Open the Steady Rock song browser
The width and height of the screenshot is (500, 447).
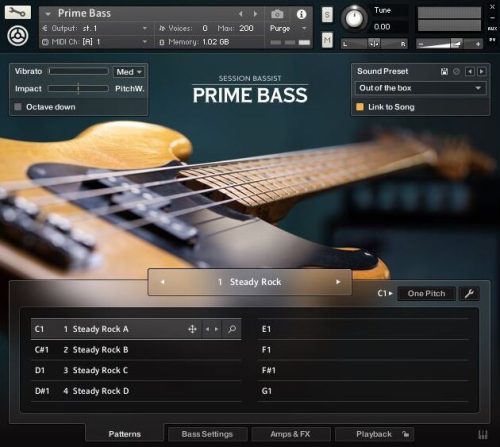[250, 282]
